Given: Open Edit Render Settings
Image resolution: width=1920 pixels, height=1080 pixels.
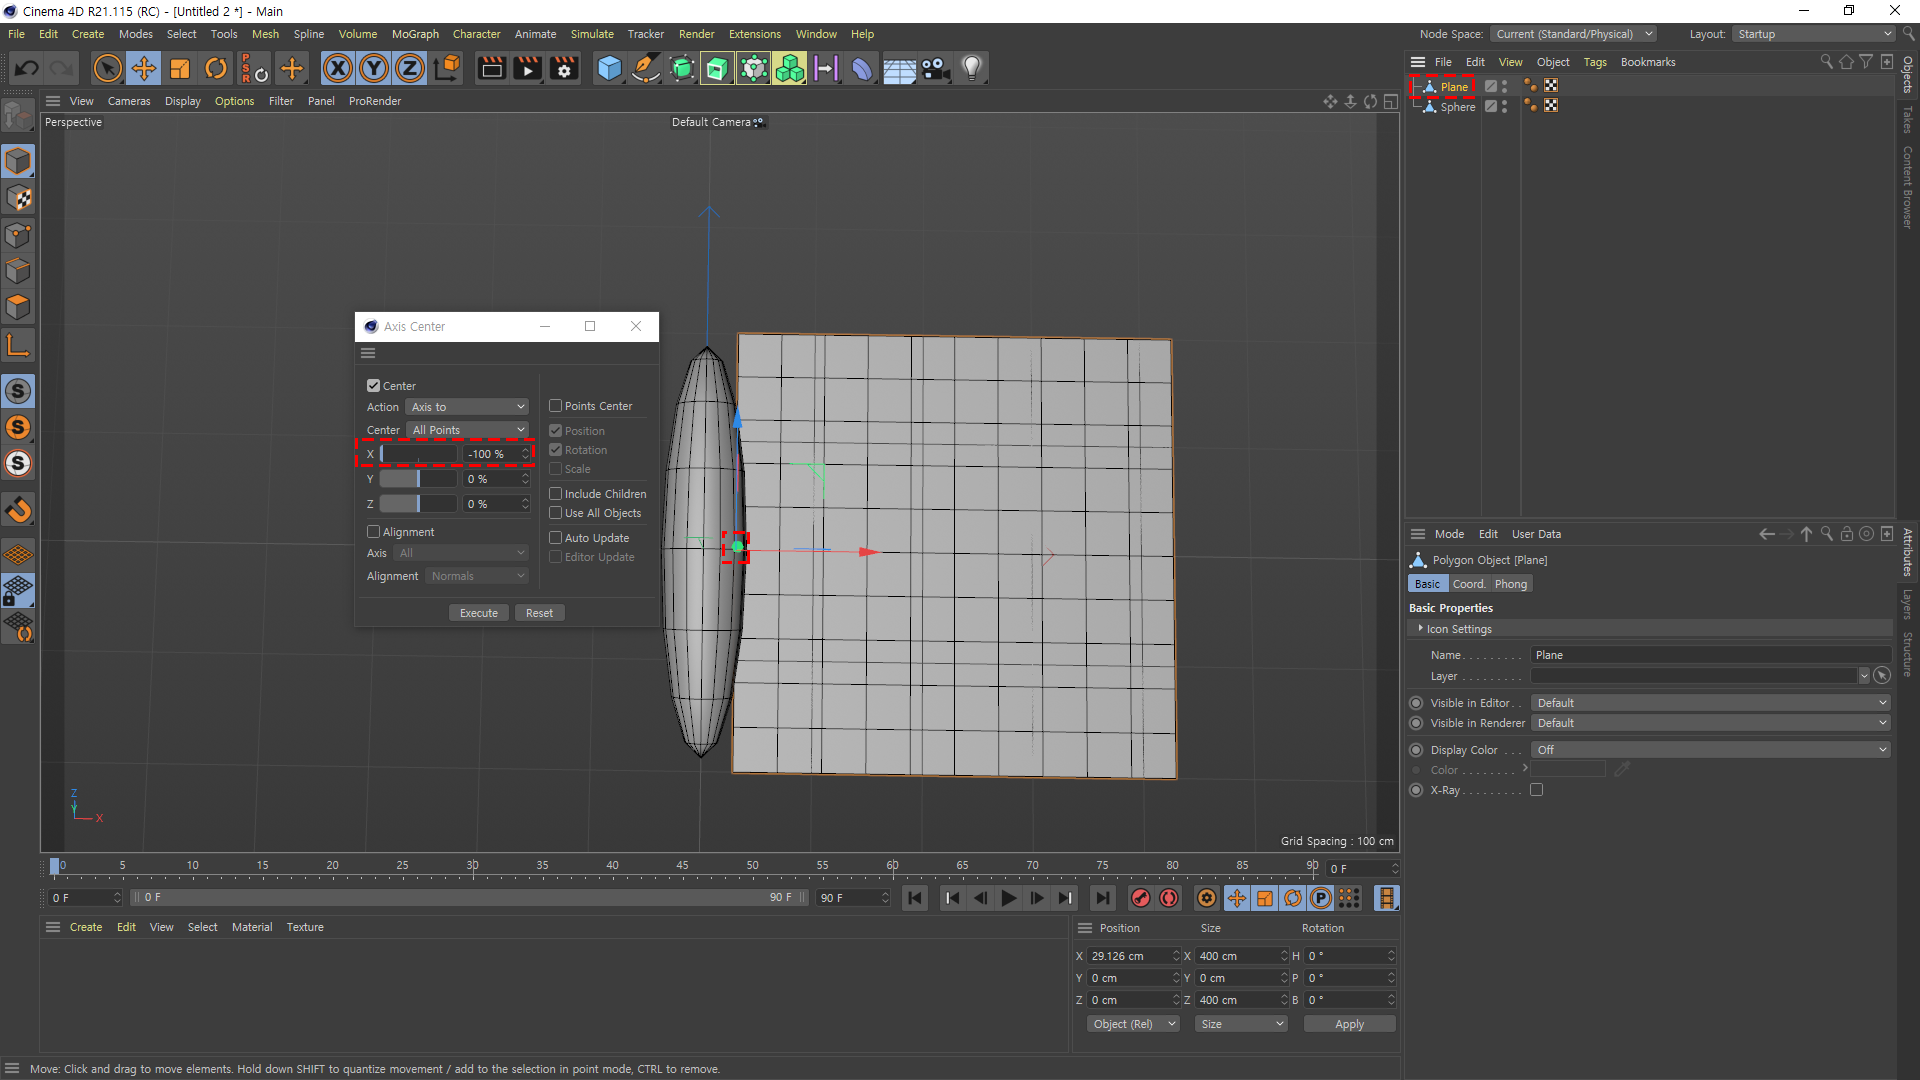Looking at the screenshot, I should 564,68.
